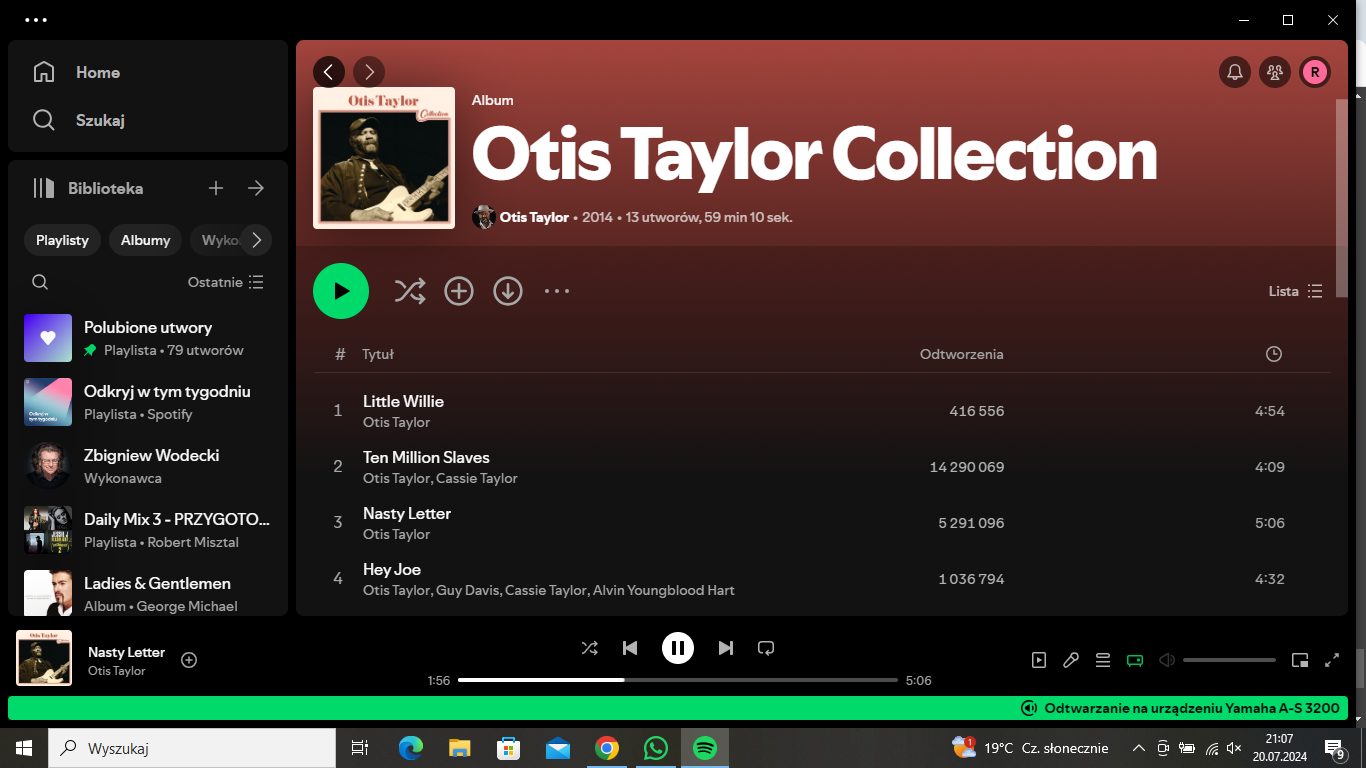This screenshot has height=768, width=1366.
Task: Open Otis Taylor artist link in header
Action: tap(534, 217)
